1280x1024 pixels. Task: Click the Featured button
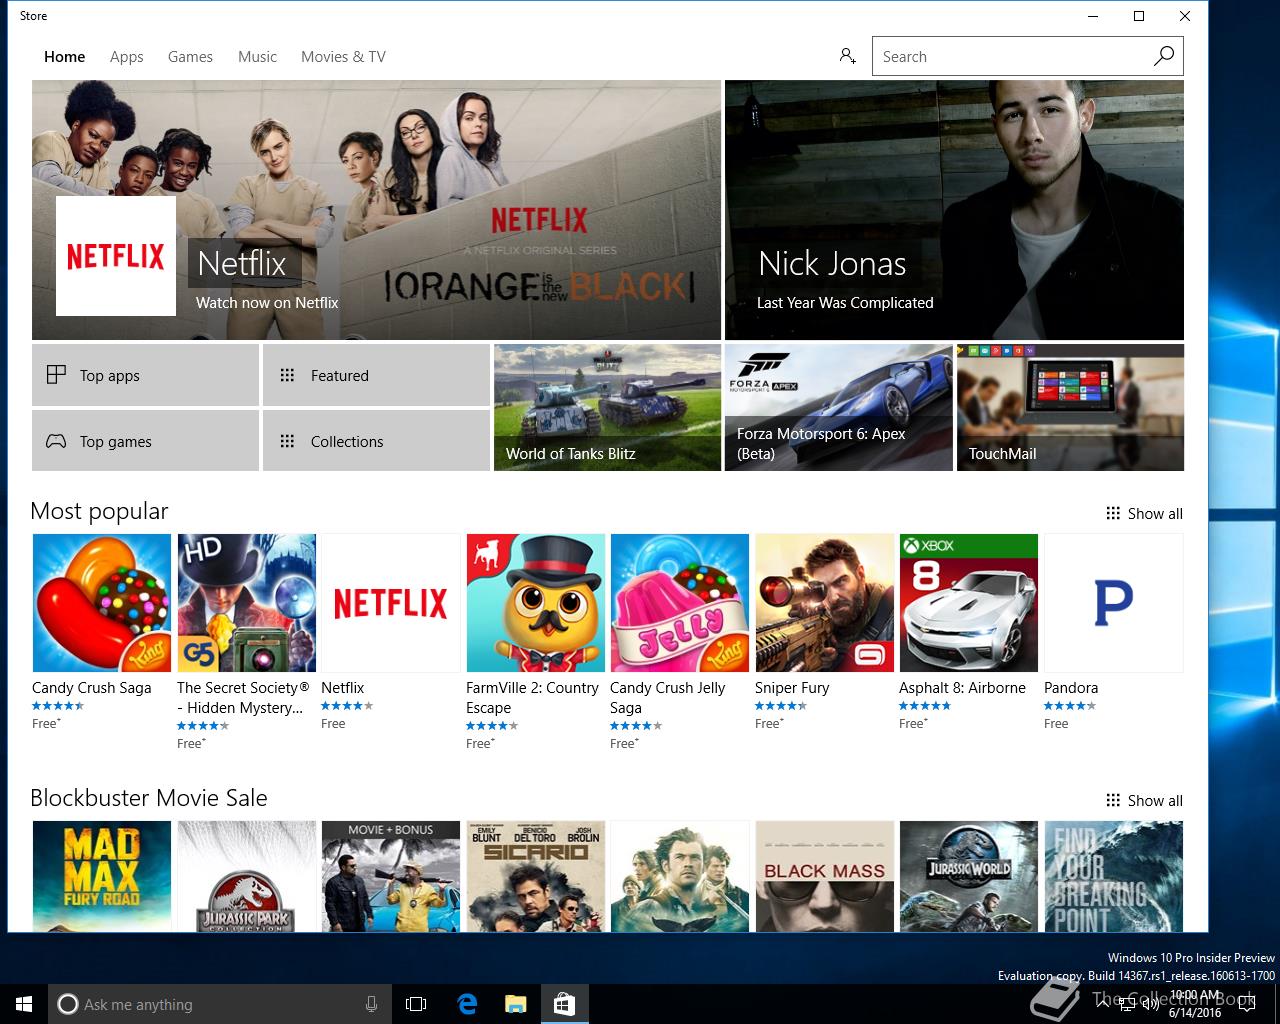click(x=376, y=375)
